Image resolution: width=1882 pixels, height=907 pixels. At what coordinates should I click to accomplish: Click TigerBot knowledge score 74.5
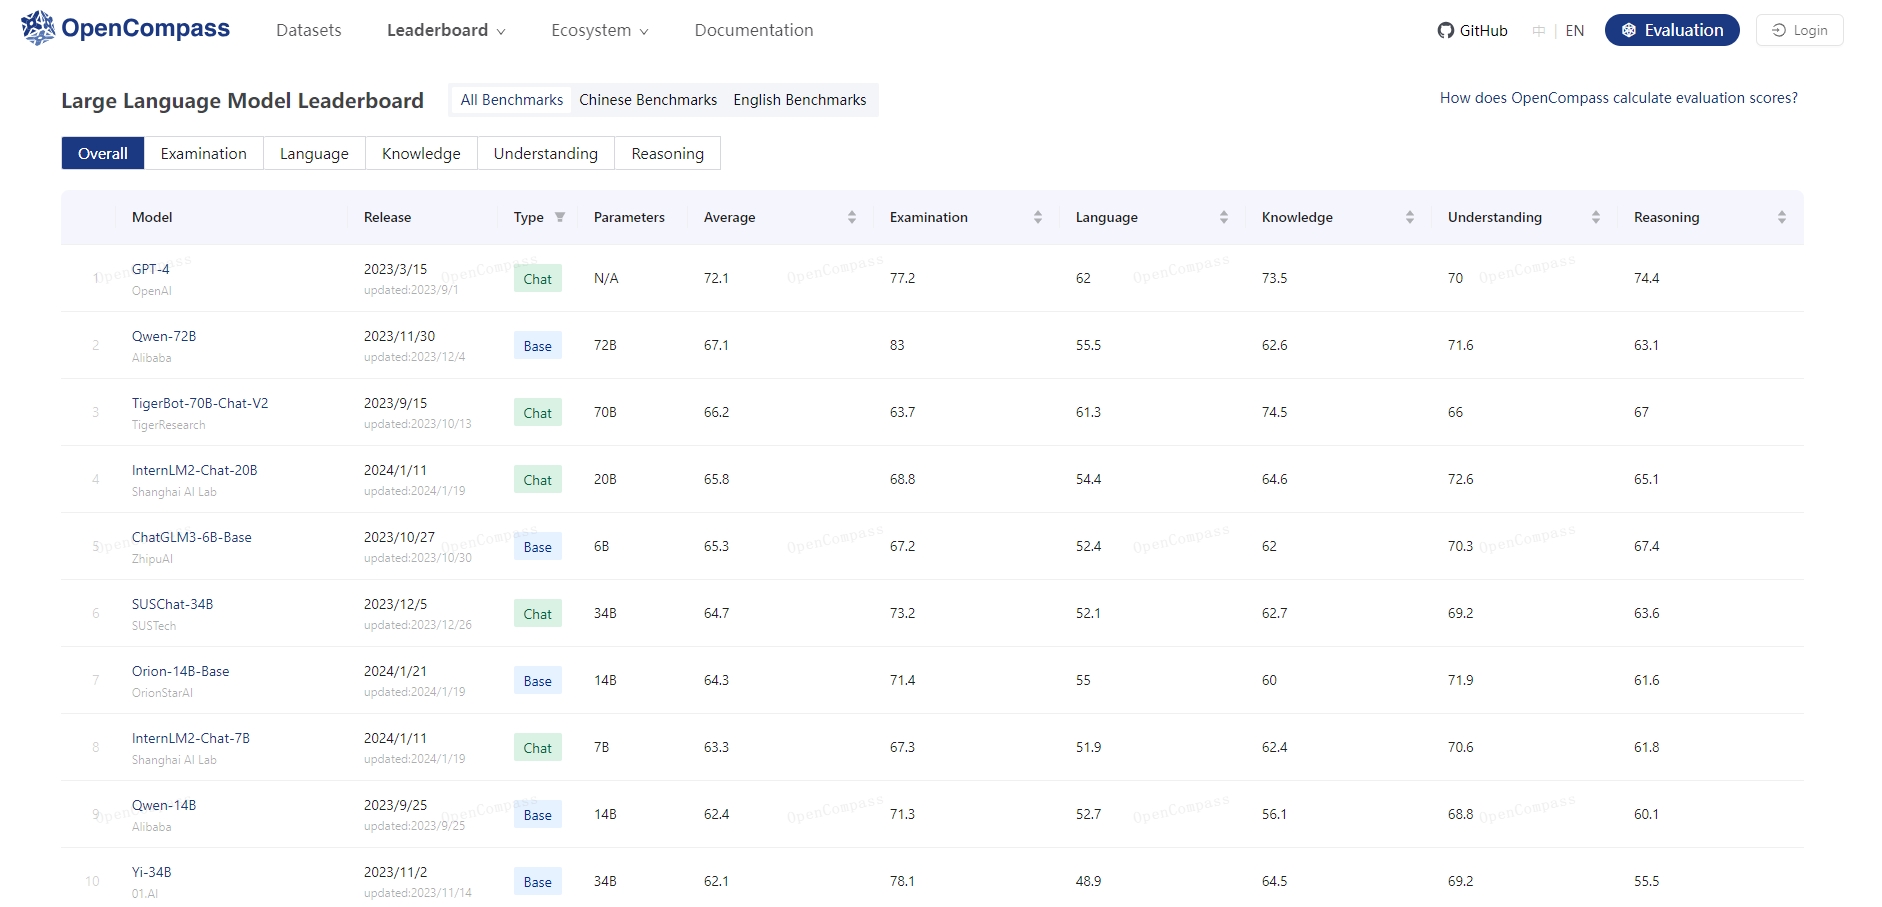[x=1275, y=412]
